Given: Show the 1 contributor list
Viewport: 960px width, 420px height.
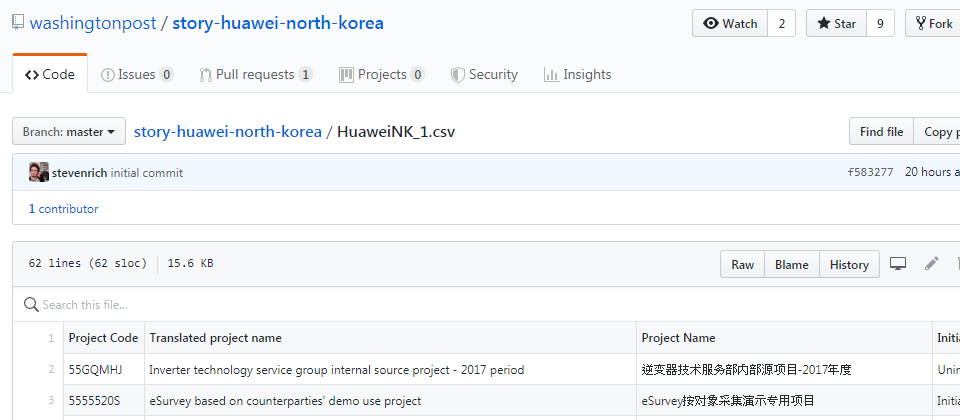Looking at the screenshot, I should pos(63,209).
